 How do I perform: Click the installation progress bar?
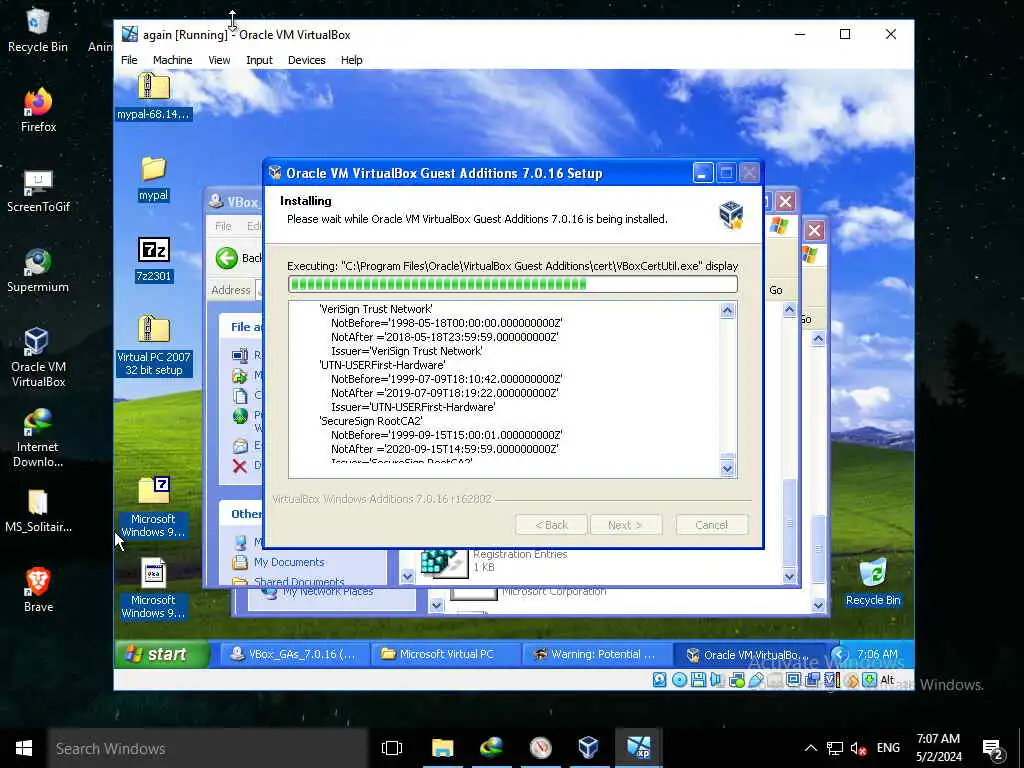coord(513,284)
